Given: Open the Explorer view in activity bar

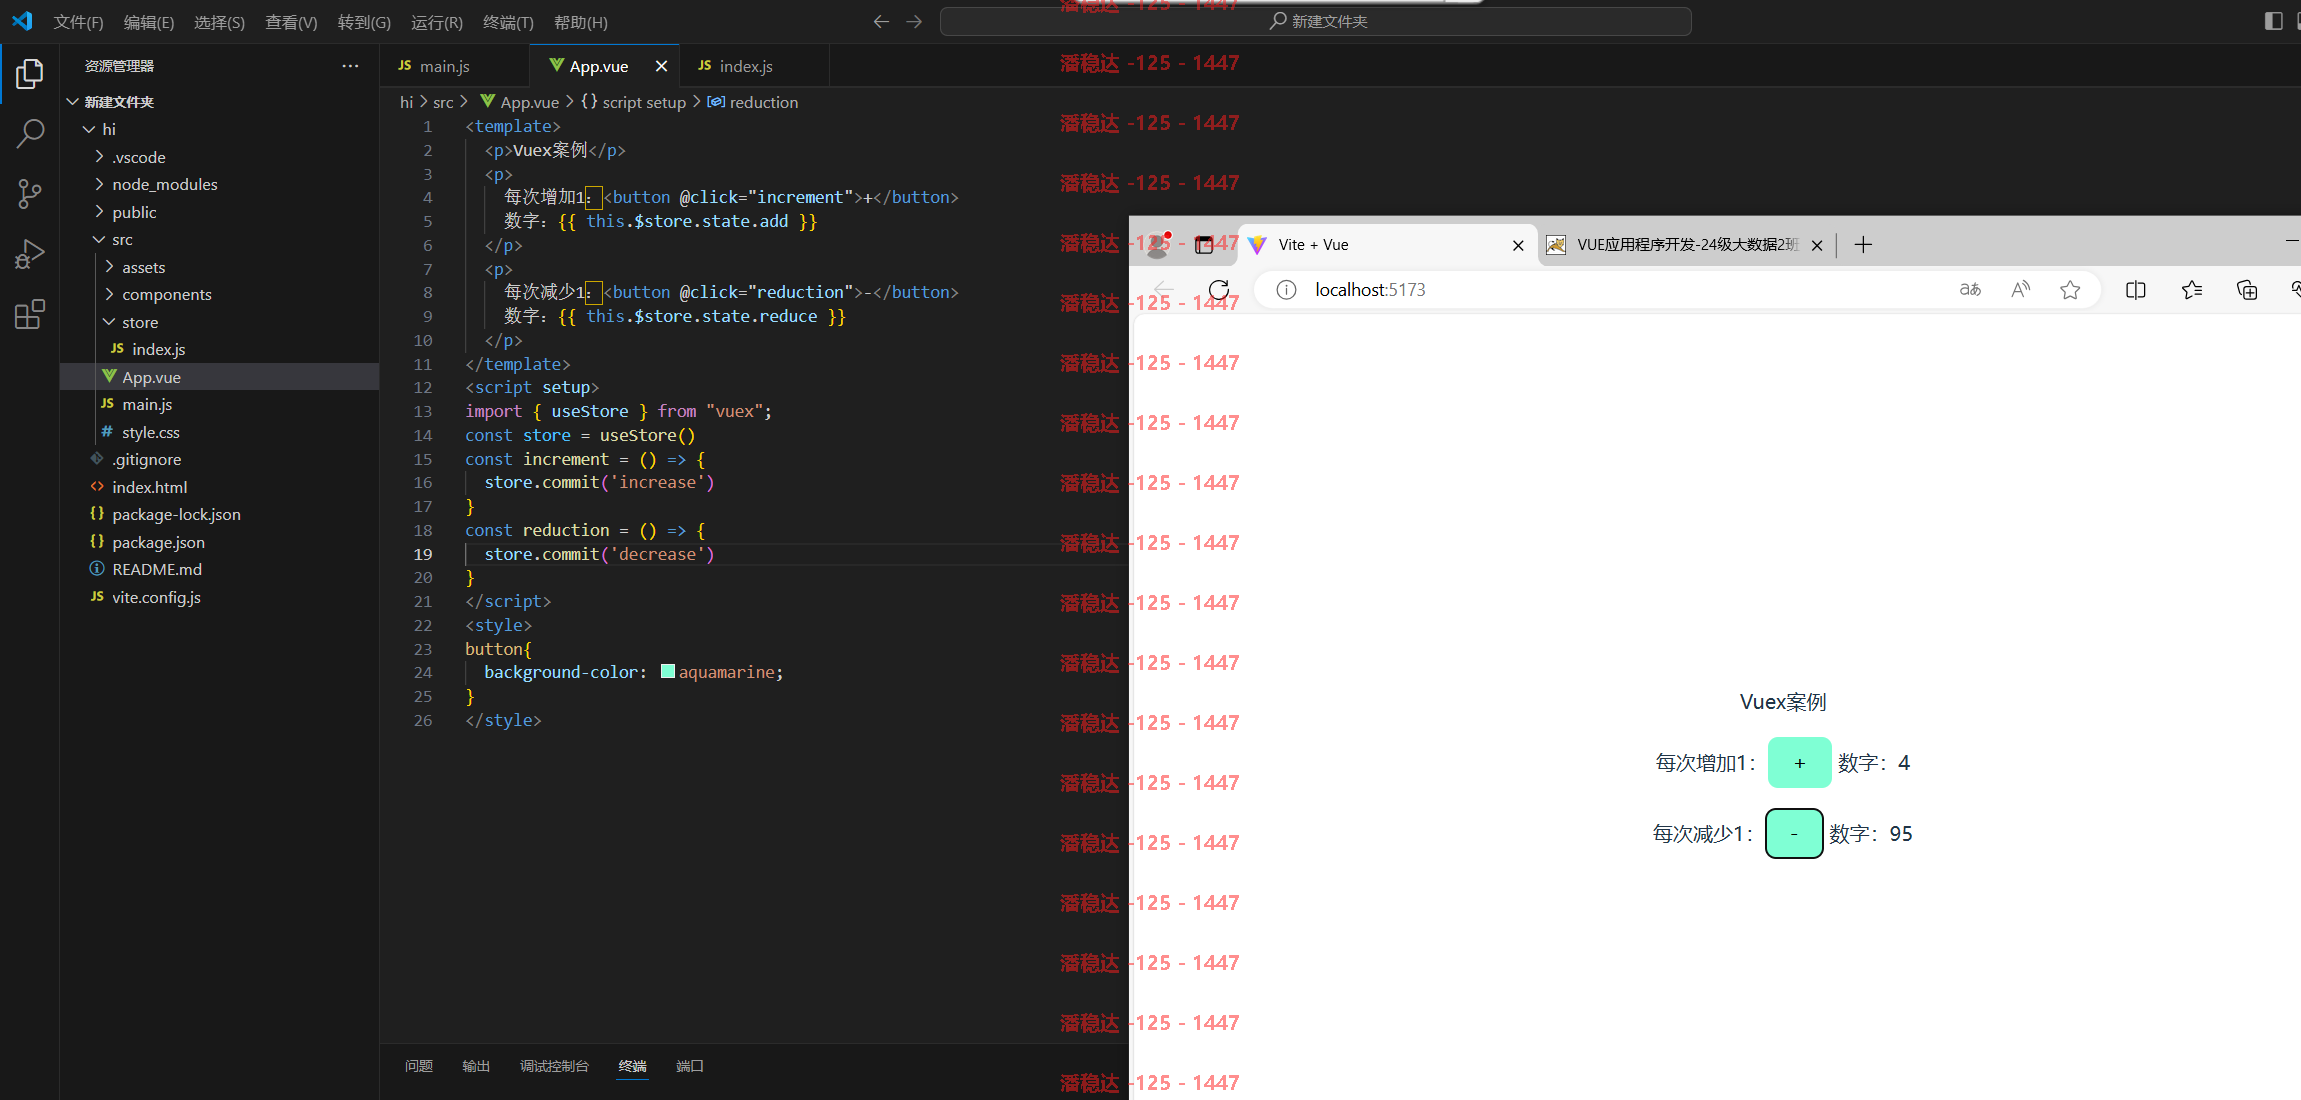Looking at the screenshot, I should coord(30,73).
